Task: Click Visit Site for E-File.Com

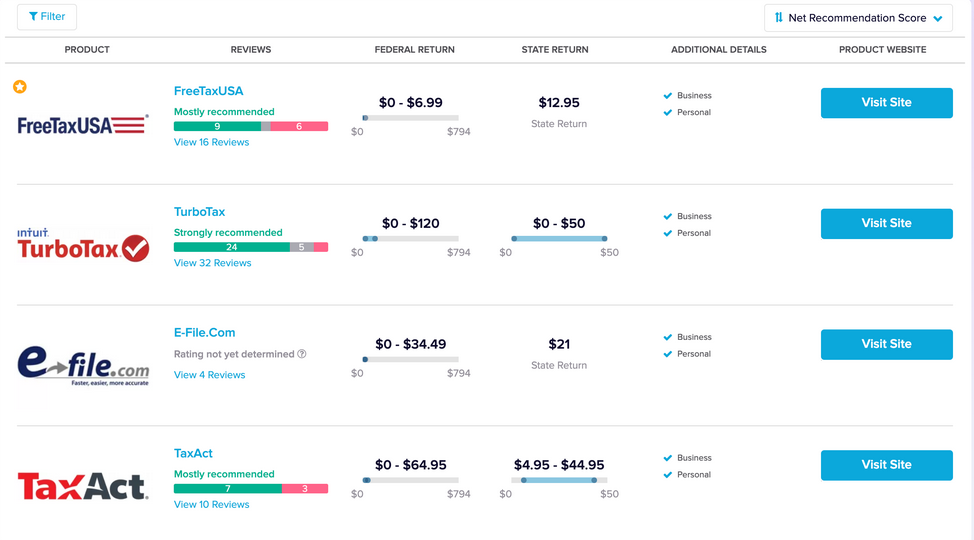Action: point(886,344)
